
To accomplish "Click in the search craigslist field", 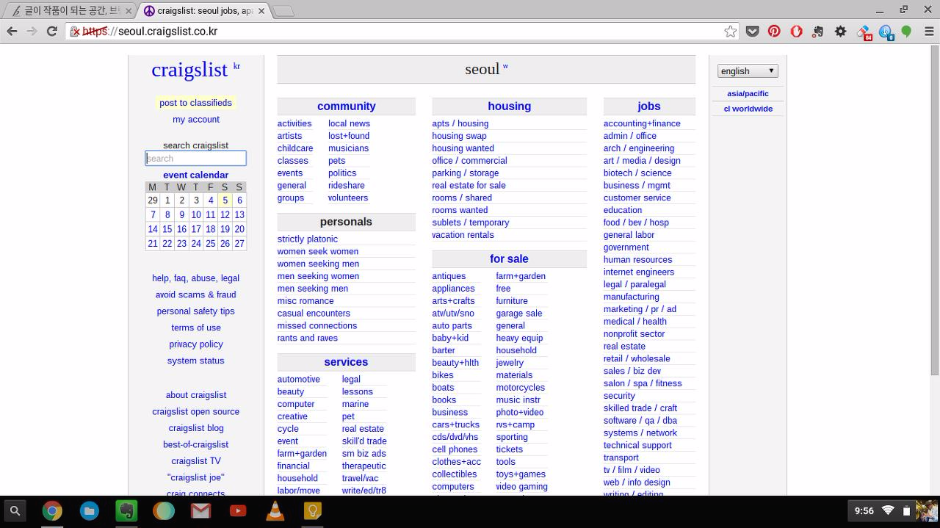I will tap(196, 158).
